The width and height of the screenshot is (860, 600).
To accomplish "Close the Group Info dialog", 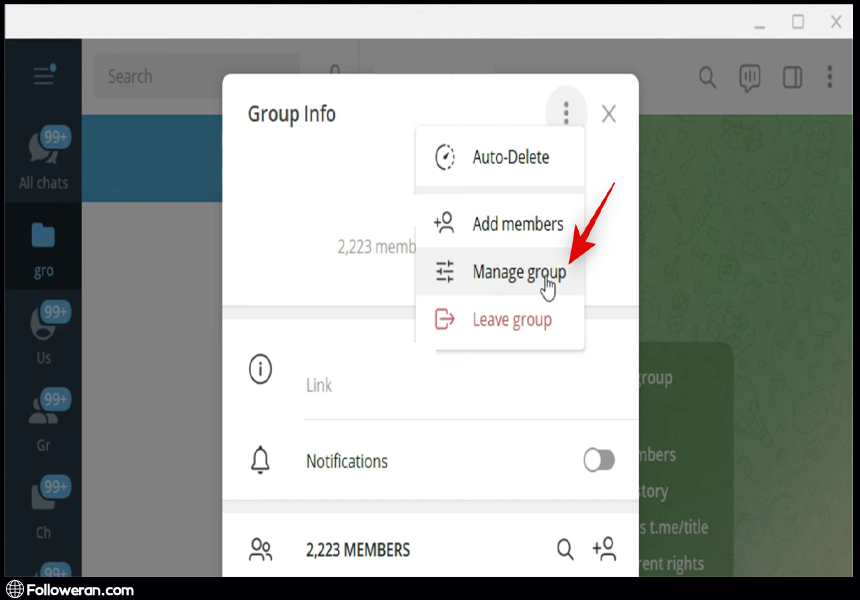I will pos(608,114).
